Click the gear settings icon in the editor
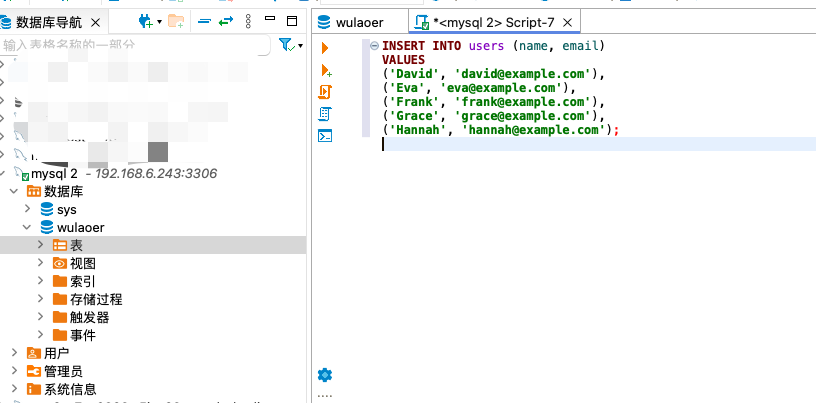This screenshot has height=403, width=816. point(324,375)
